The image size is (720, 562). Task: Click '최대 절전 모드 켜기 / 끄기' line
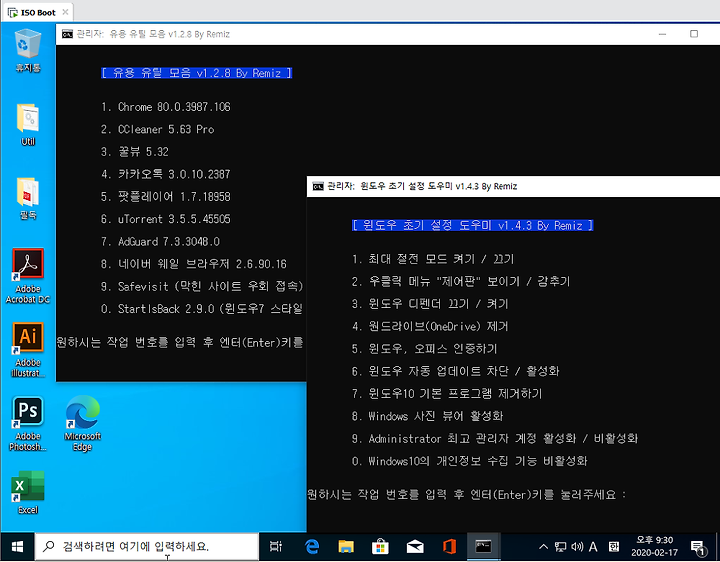tap(433, 259)
